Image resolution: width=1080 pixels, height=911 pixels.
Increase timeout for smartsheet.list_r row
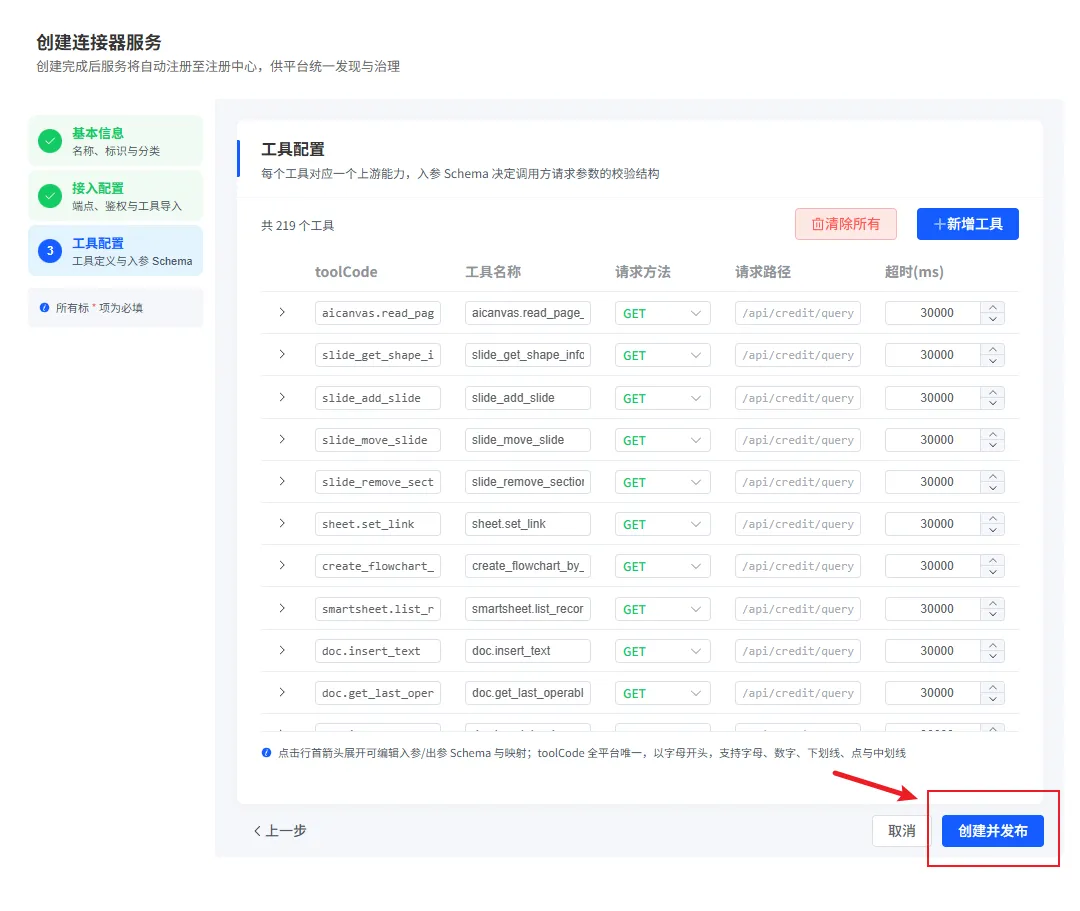[993, 603]
